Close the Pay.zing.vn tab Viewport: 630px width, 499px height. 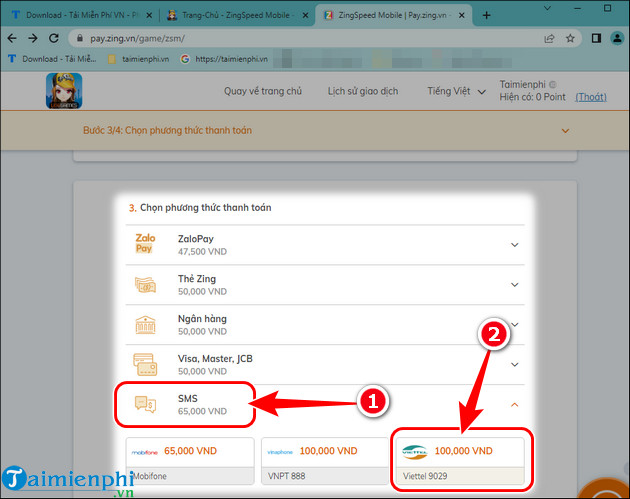pyautogui.click(x=462, y=15)
